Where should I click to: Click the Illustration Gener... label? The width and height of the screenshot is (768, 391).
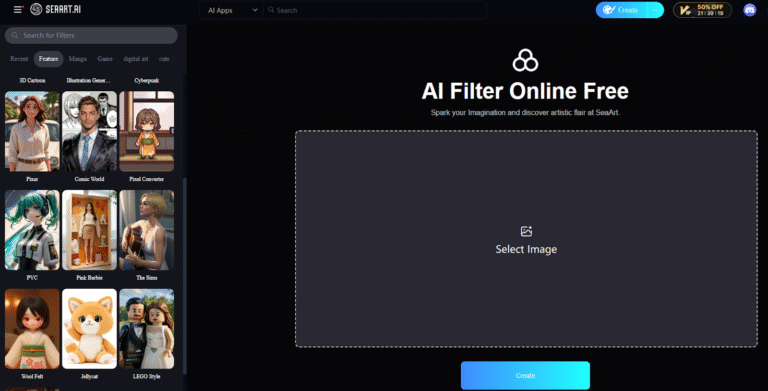[x=89, y=80]
